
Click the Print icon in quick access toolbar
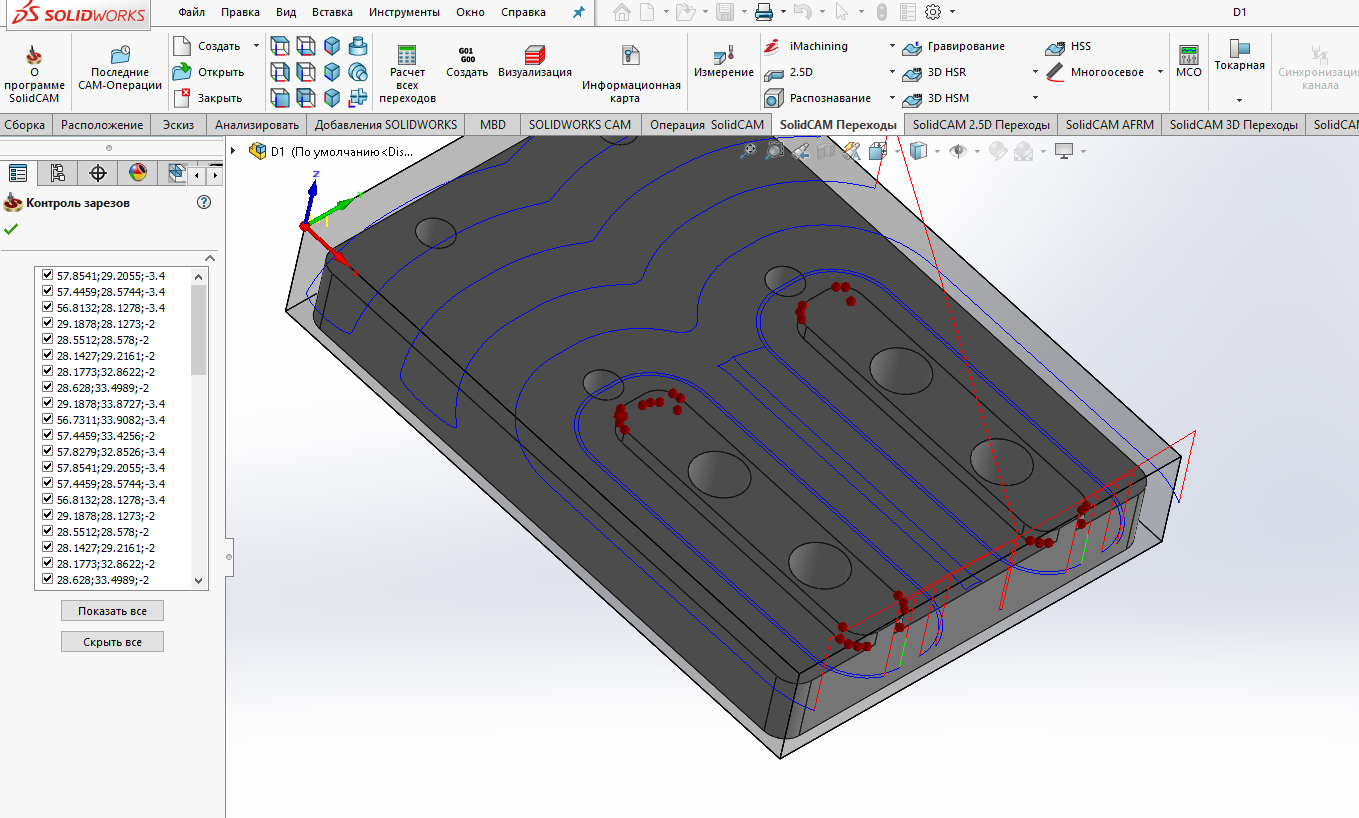pyautogui.click(x=764, y=12)
